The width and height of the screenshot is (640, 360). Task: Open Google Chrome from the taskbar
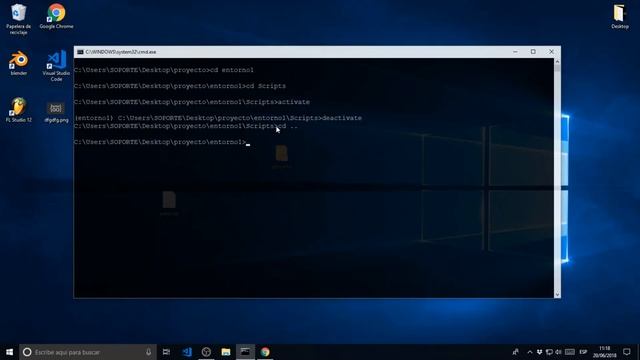(265, 352)
